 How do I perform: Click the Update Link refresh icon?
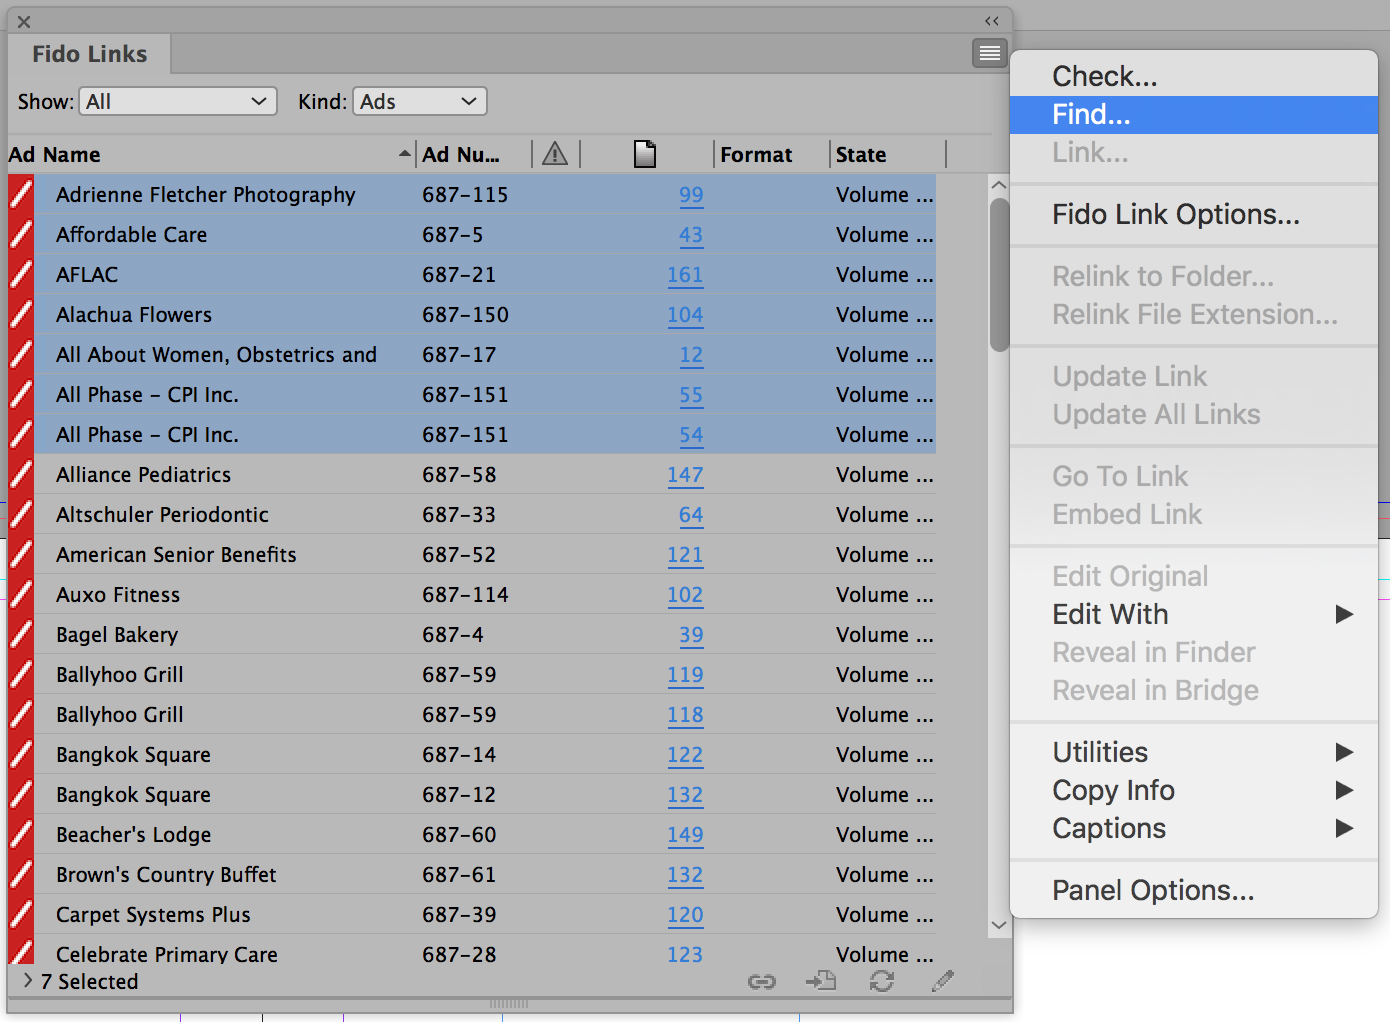(882, 981)
